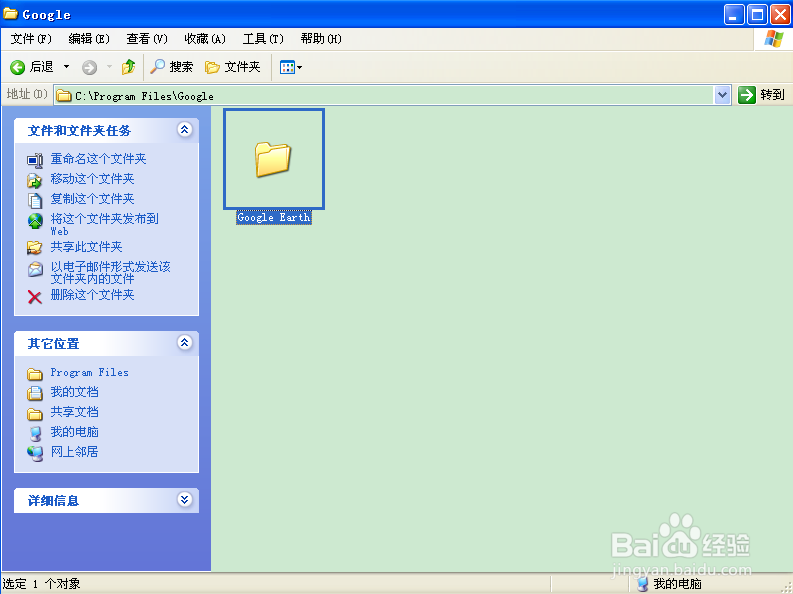Click 将这个文件夹发布到 Web link
This screenshot has width=793, height=594.
click(x=105, y=224)
